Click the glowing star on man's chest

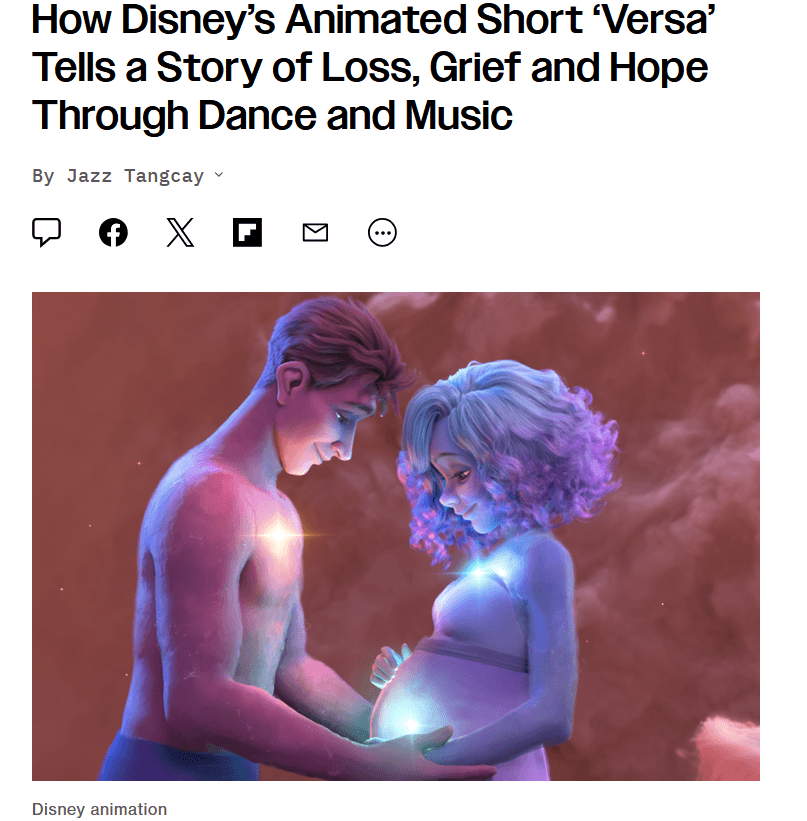pos(279,535)
